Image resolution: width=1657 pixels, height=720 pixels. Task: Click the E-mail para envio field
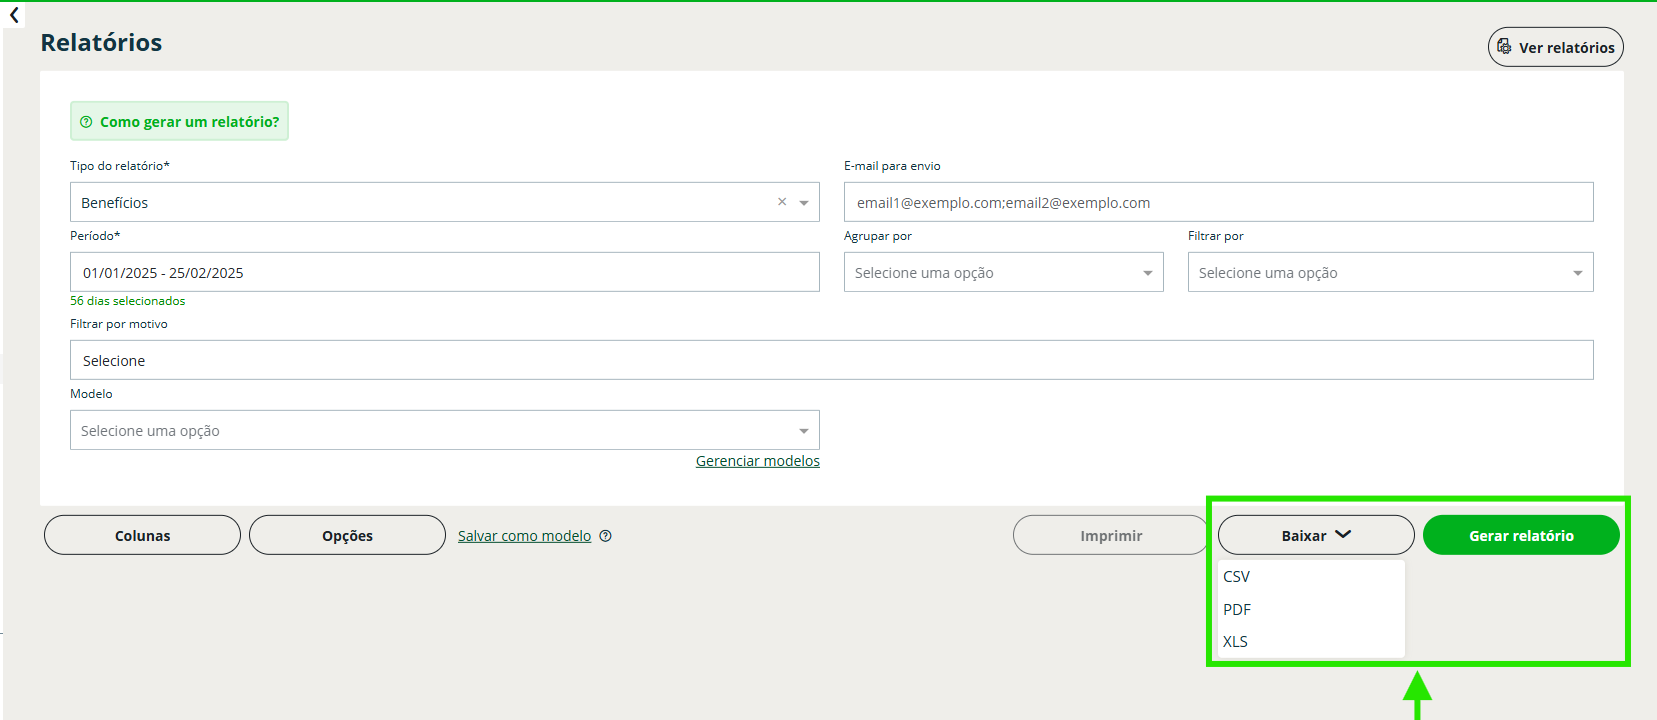1218,203
